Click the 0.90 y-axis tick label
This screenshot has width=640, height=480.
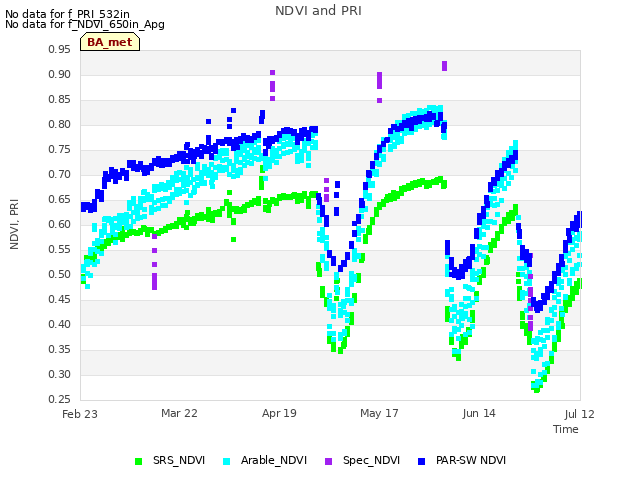click(x=60, y=74)
